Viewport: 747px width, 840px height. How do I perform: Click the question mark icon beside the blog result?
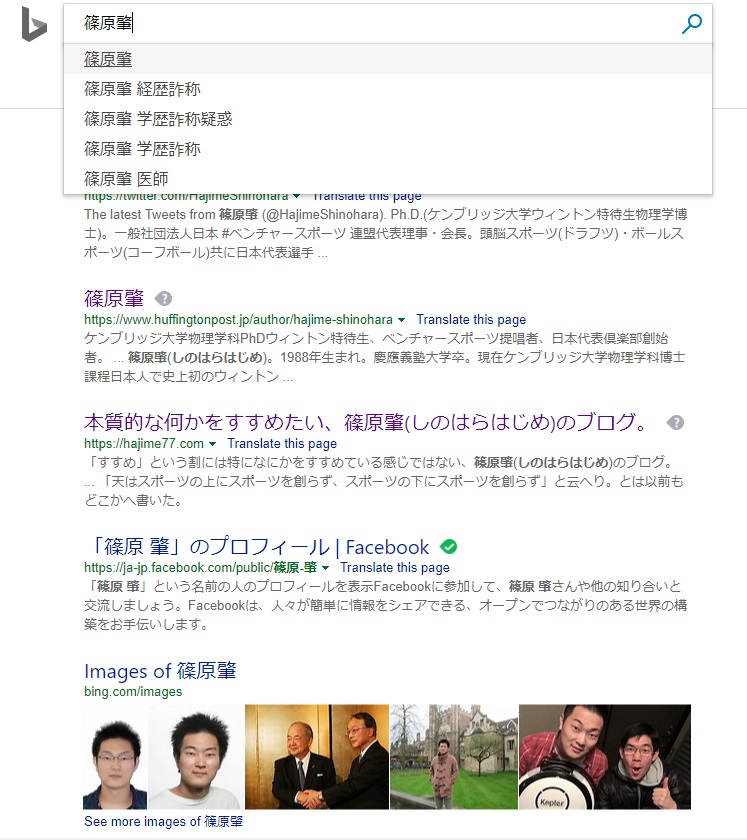coord(675,423)
